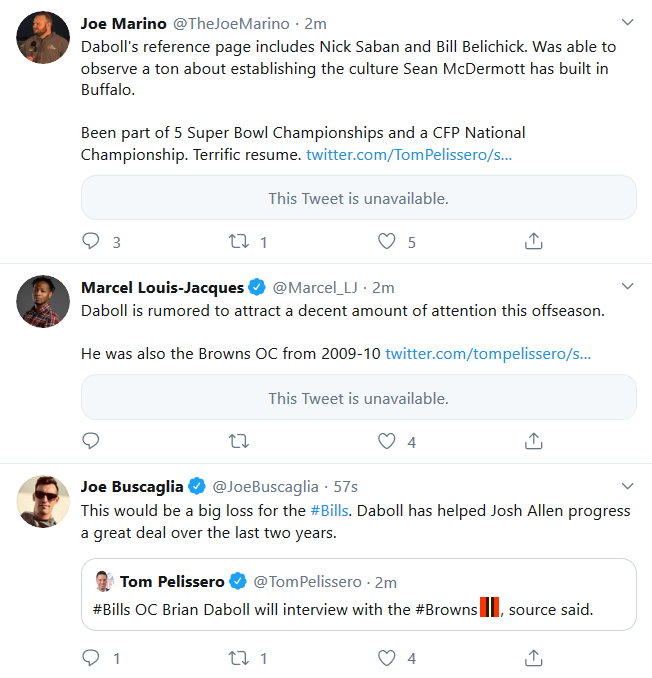
Task: Open the twitter.com/TomPelissero link in Marino's tweet
Action: coord(409,155)
